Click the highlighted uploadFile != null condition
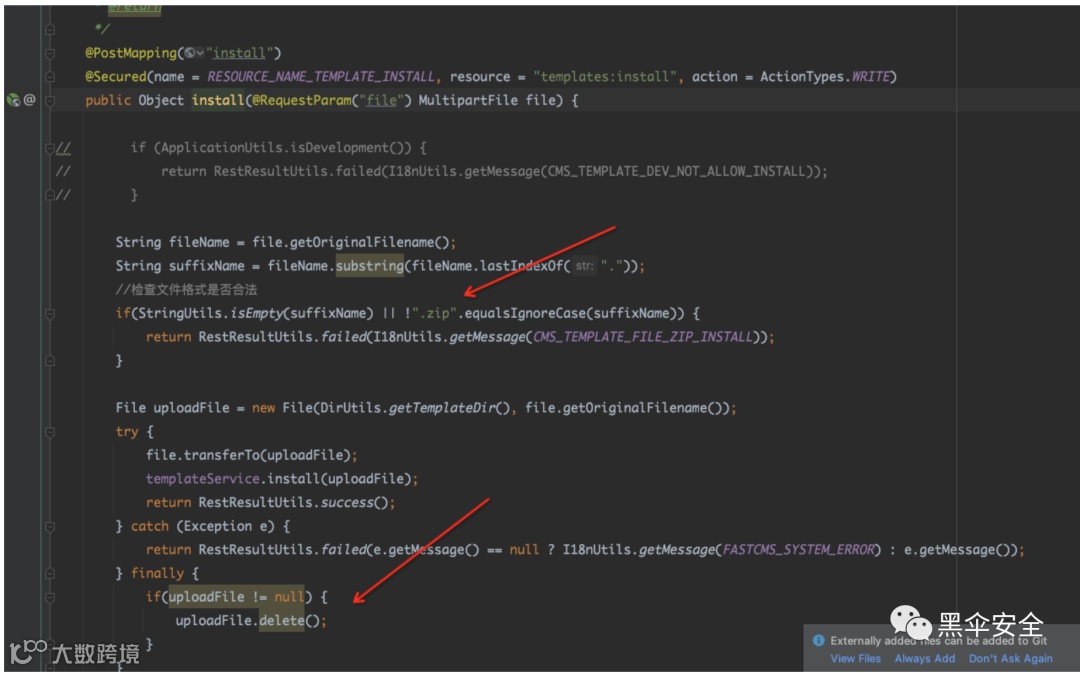The image size is (1080, 673). point(236,597)
